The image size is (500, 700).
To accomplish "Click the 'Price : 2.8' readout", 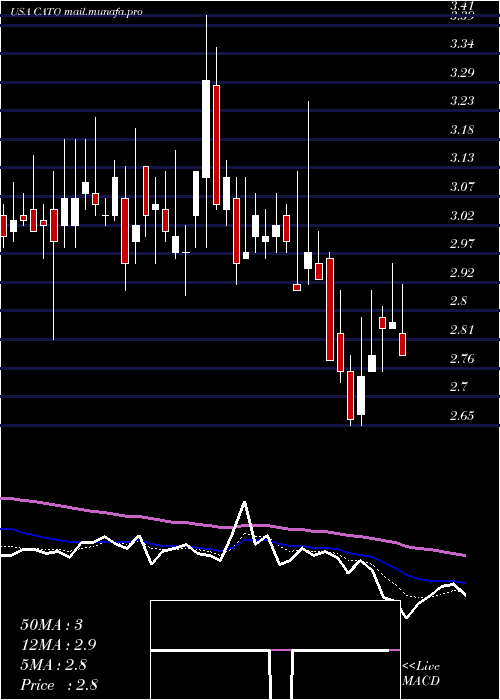I will pos(59,685).
